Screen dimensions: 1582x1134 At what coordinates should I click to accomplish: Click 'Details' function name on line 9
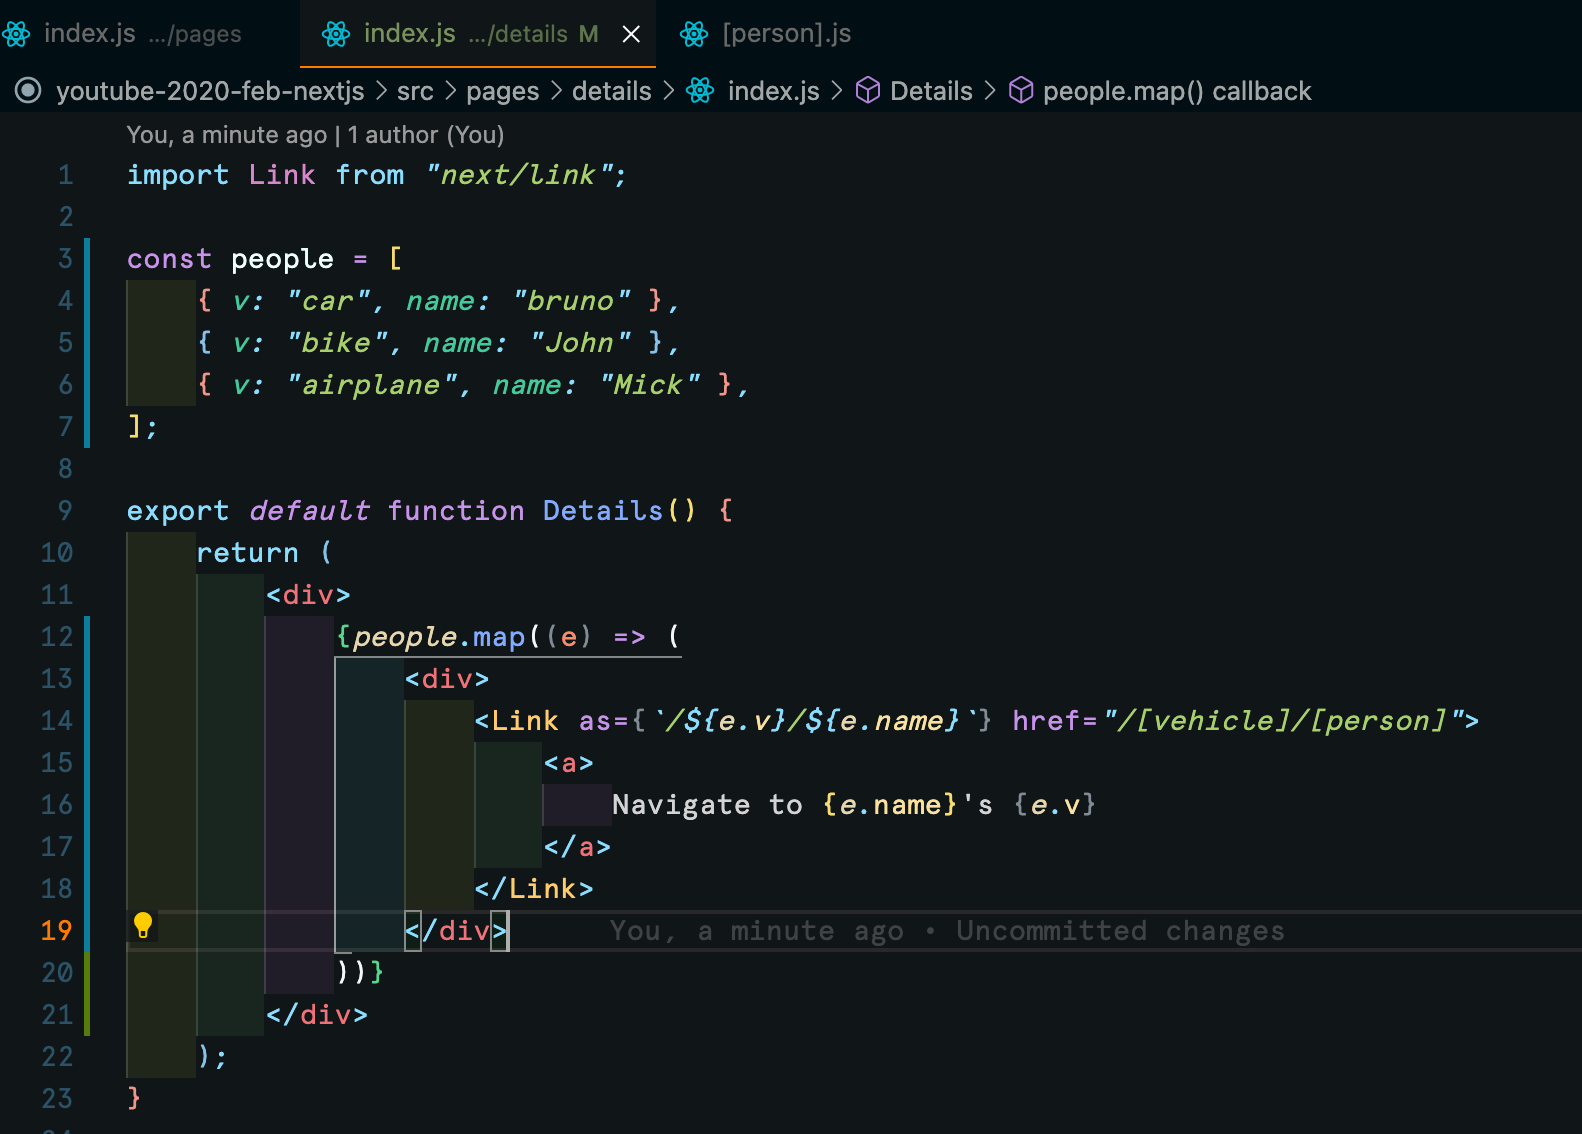click(603, 511)
